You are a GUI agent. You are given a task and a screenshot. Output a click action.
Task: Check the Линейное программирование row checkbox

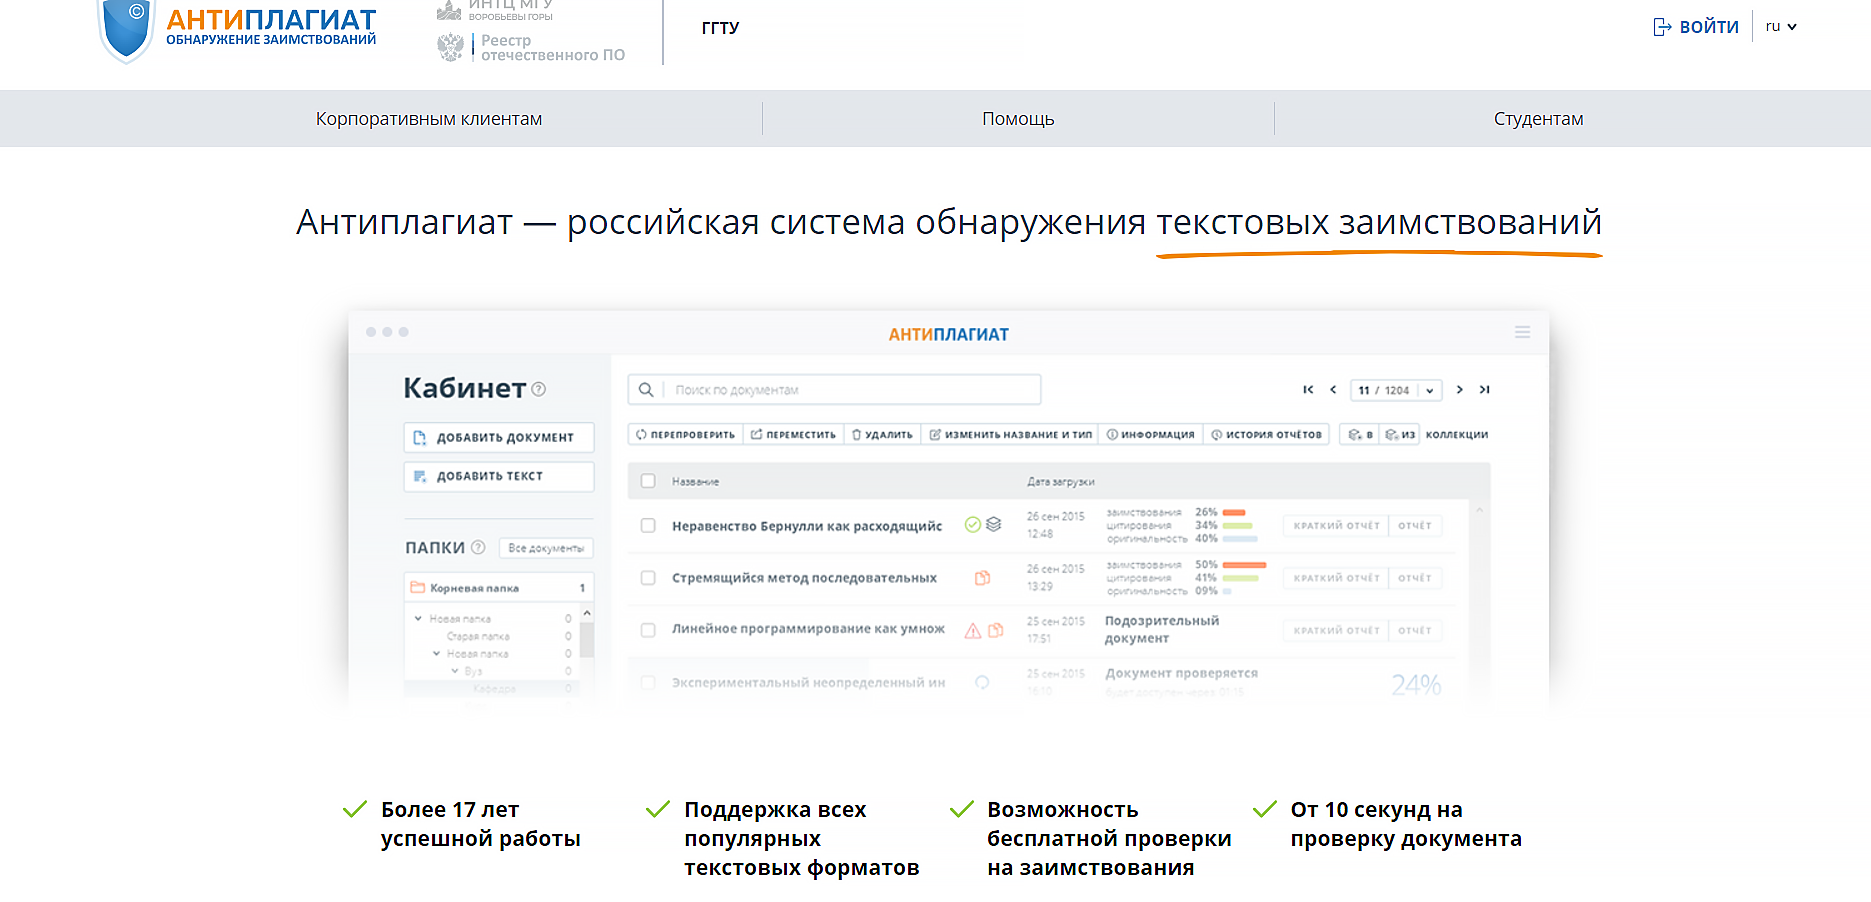tap(648, 630)
